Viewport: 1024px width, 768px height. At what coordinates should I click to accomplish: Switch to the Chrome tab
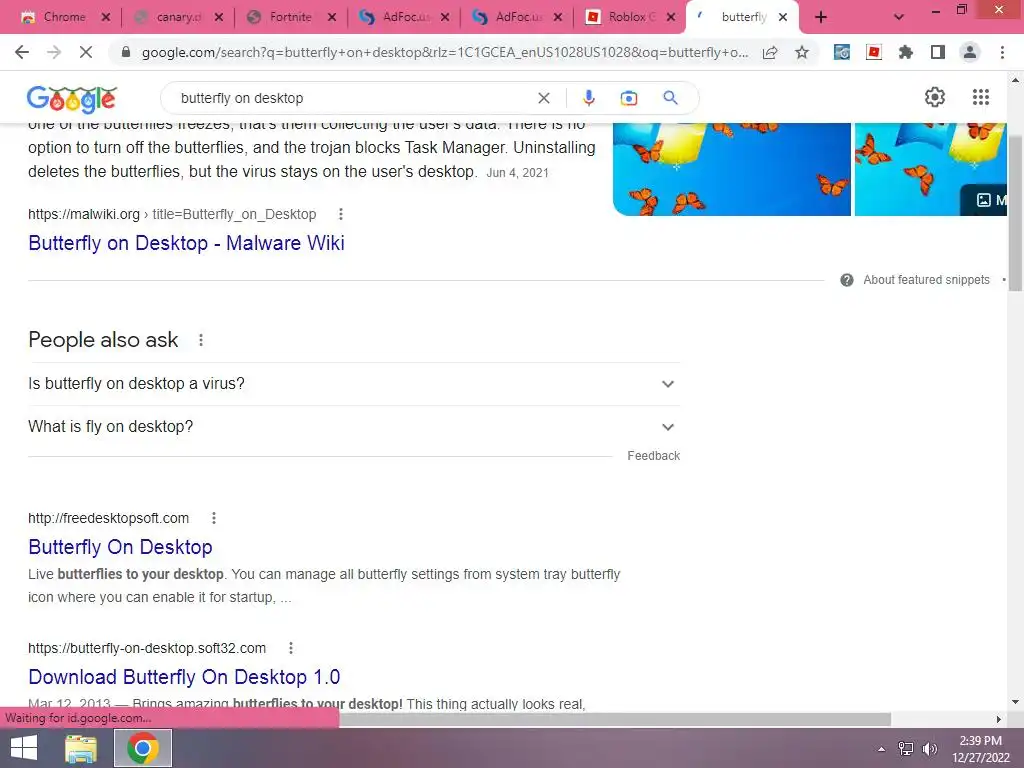click(x=64, y=17)
